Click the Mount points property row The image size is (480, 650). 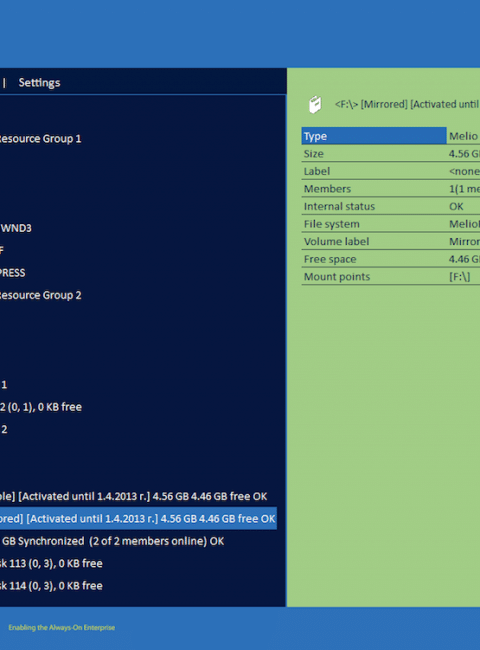pyautogui.click(x=390, y=276)
